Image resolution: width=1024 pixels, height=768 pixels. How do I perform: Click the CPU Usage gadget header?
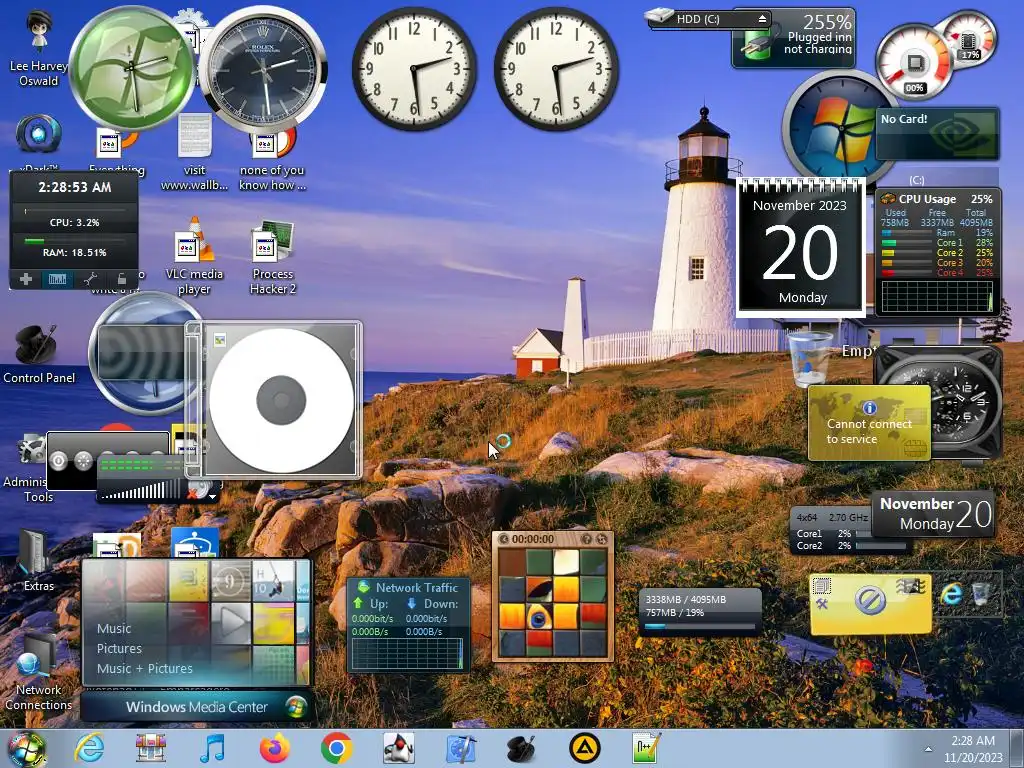click(937, 199)
